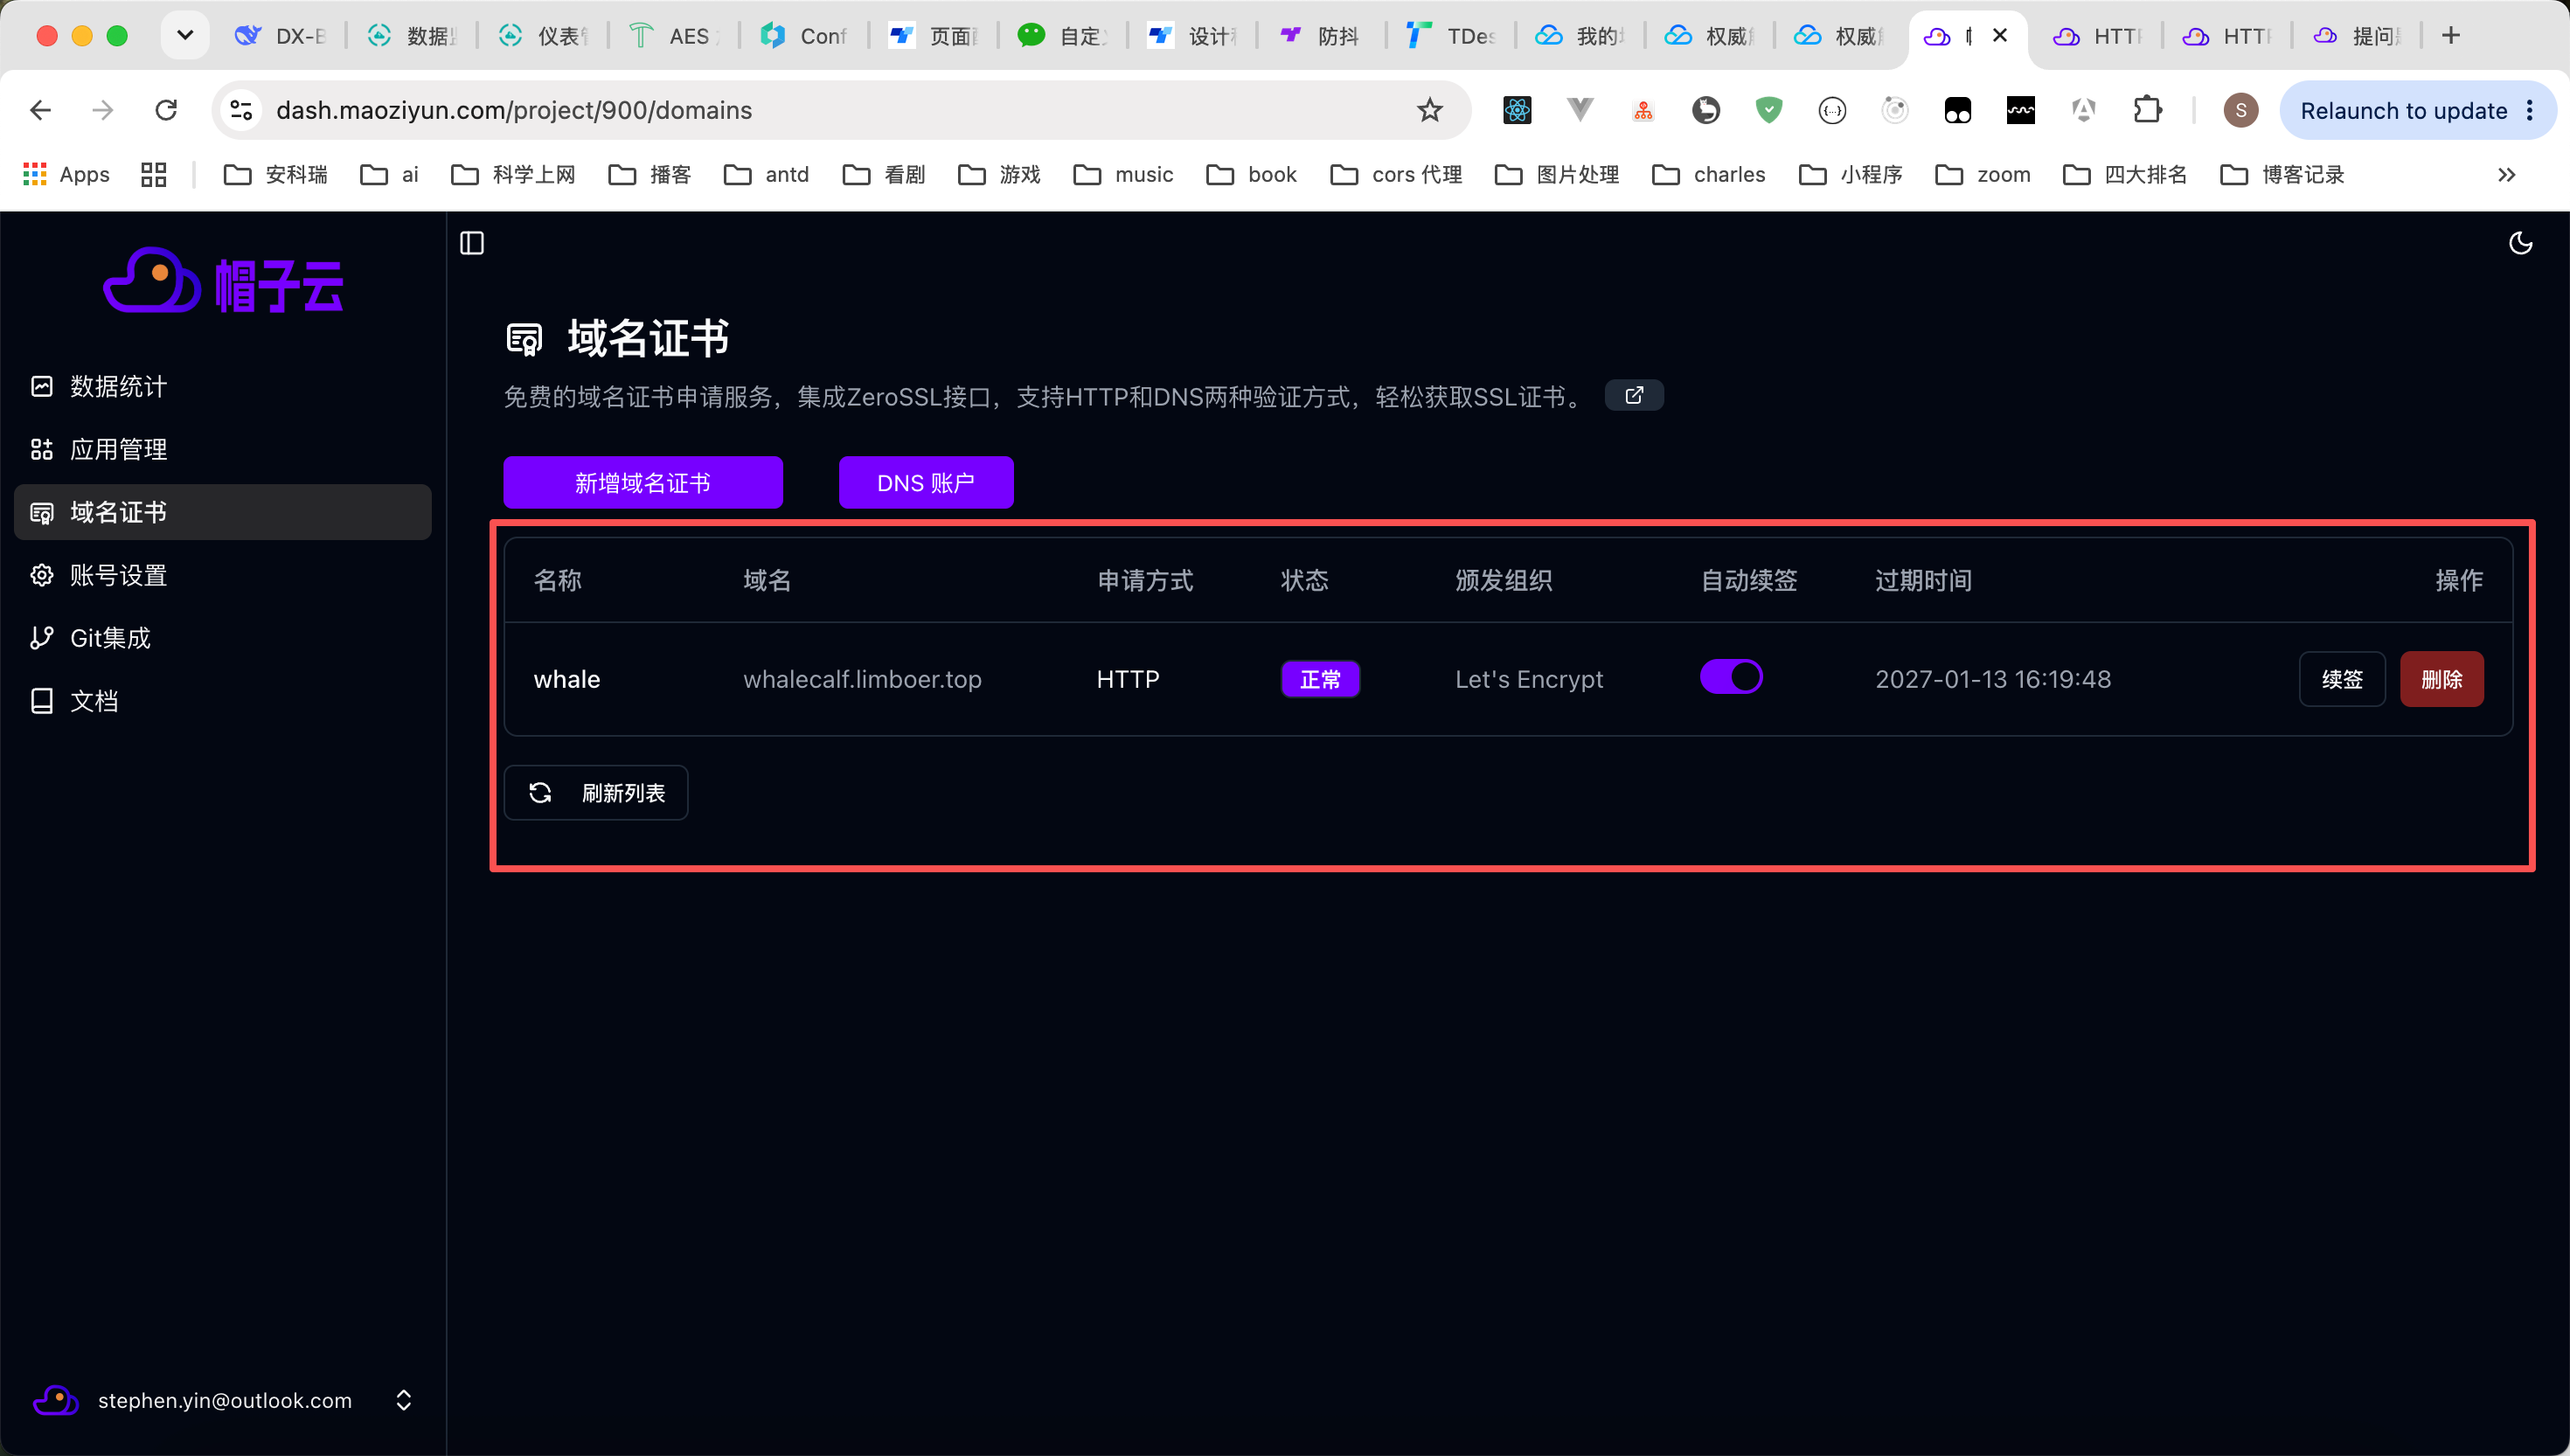Go back with the browser arrow
The image size is (2570, 1456).
point(41,110)
